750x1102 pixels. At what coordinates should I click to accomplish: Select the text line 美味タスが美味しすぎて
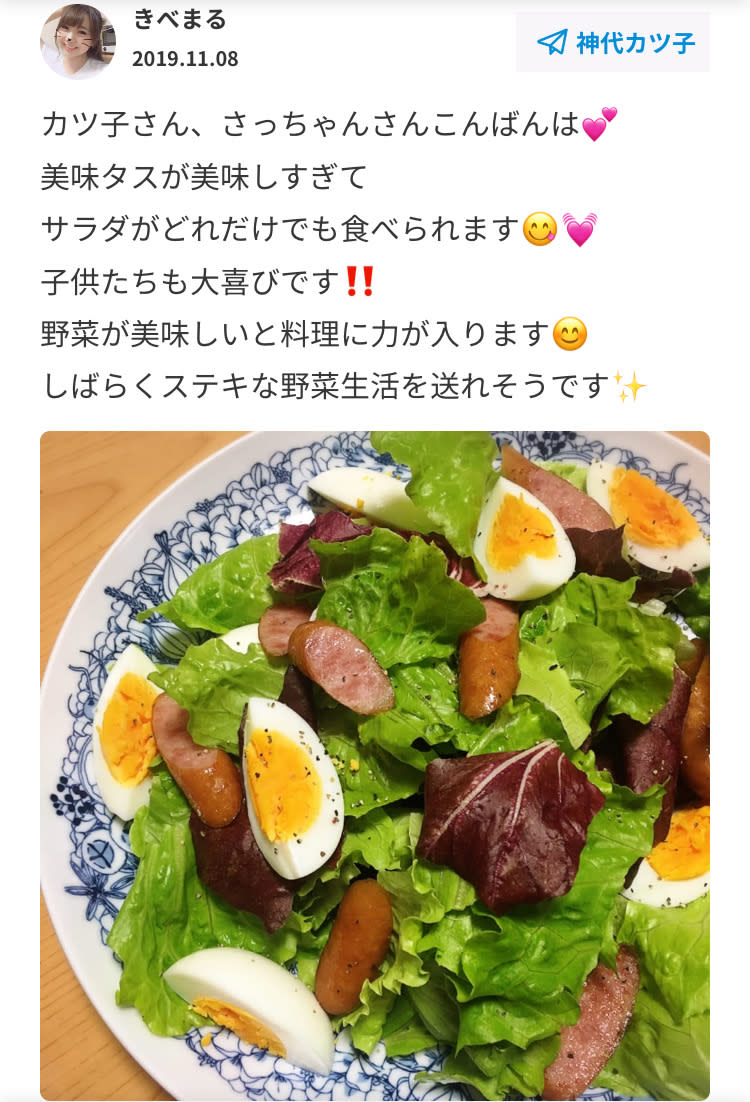(x=204, y=176)
